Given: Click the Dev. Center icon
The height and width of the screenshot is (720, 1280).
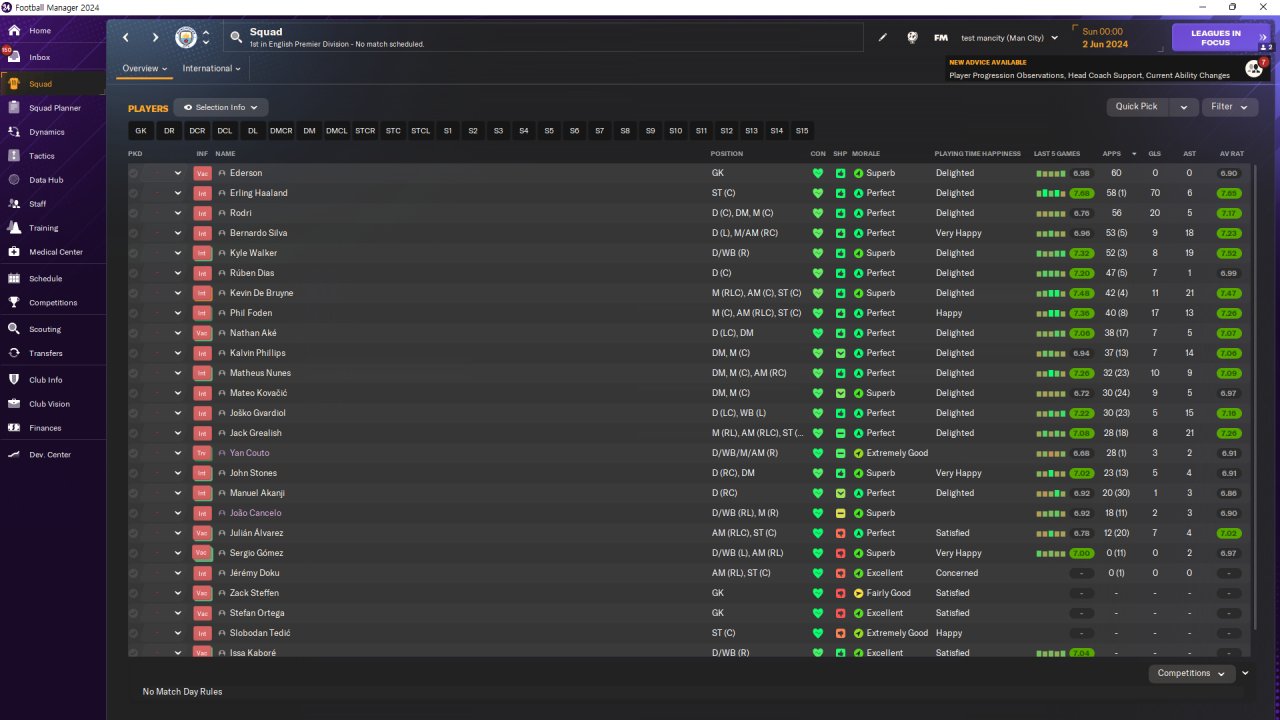Looking at the screenshot, I should tap(14, 455).
